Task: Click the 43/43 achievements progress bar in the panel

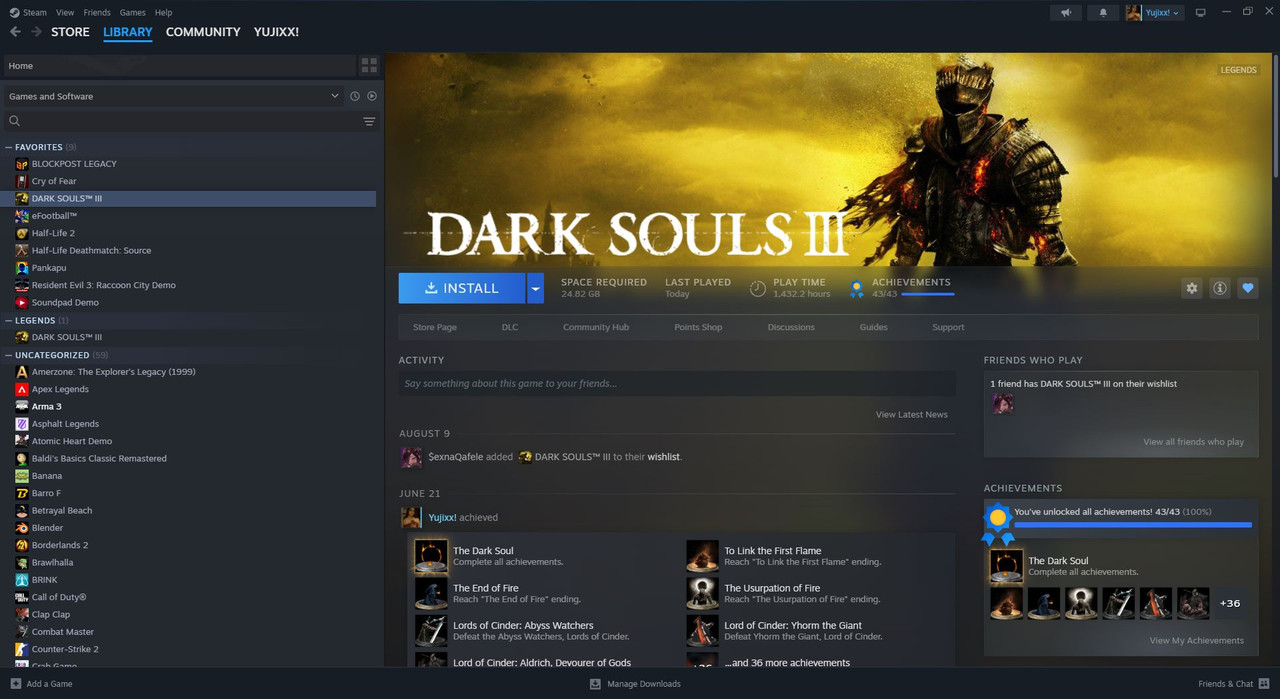Action: tap(1133, 524)
